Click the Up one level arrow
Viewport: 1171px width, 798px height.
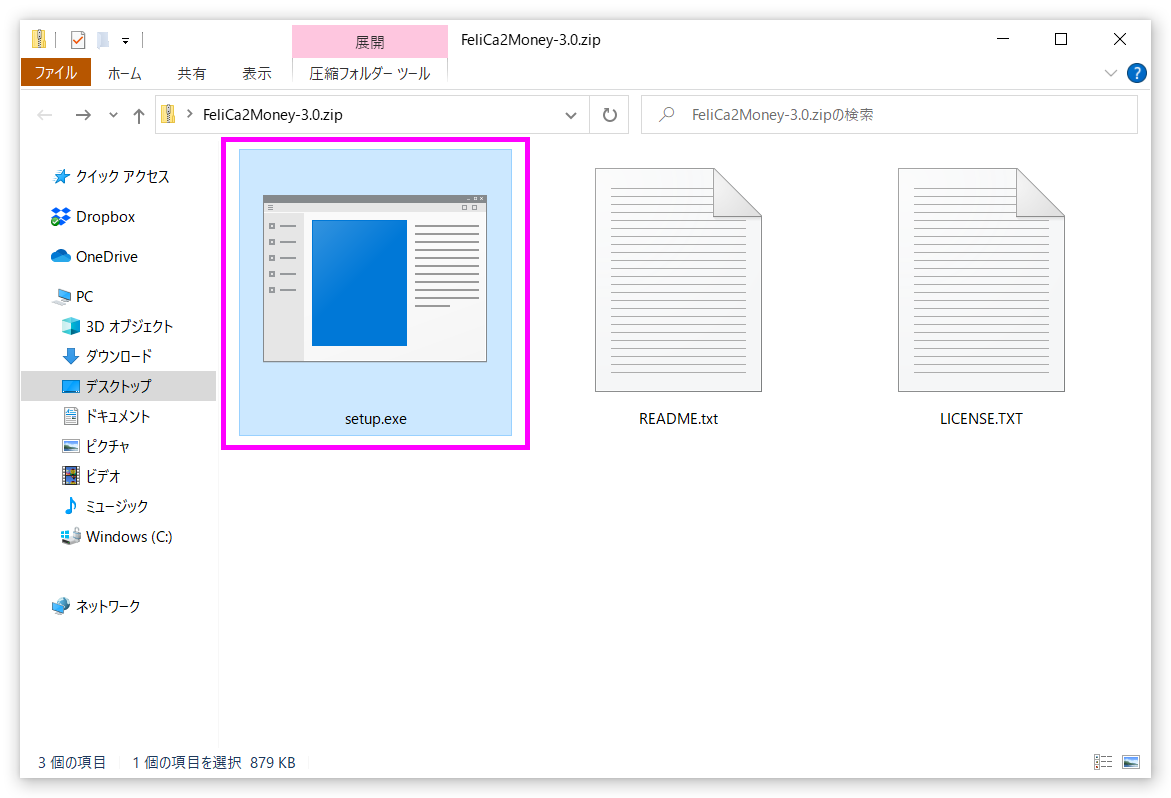tap(139, 115)
